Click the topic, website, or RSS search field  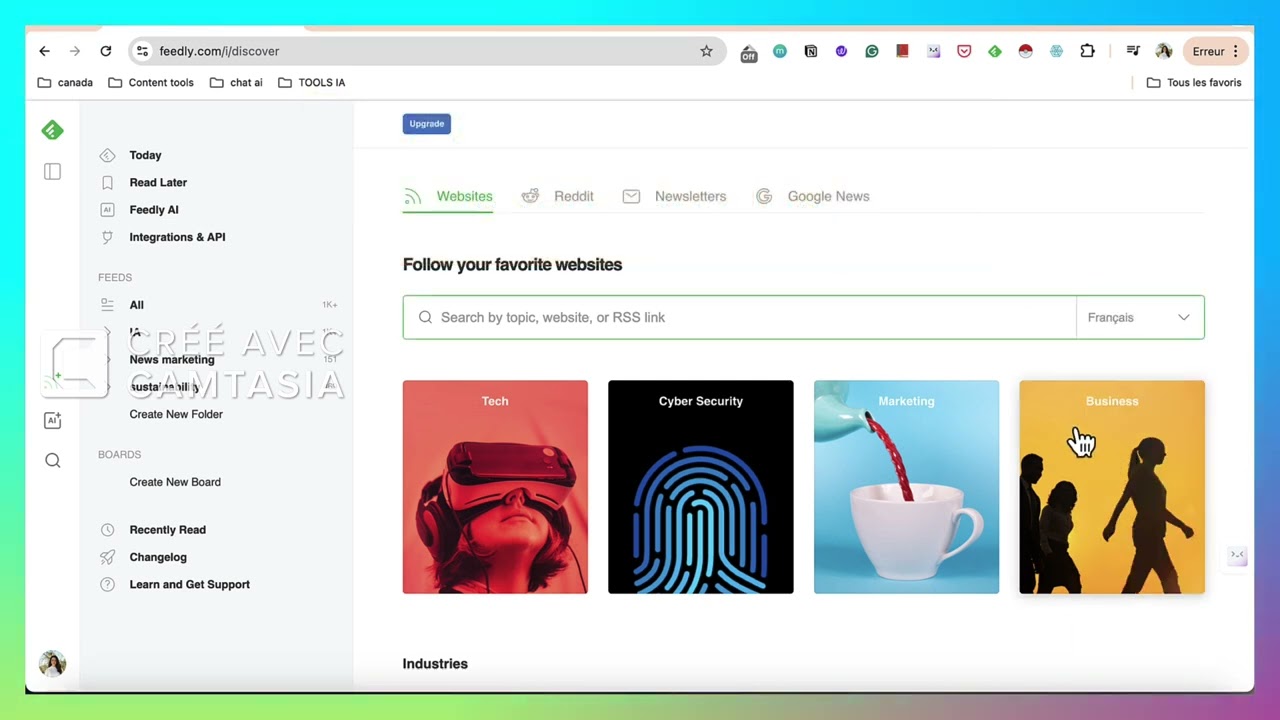pos(740,317)
